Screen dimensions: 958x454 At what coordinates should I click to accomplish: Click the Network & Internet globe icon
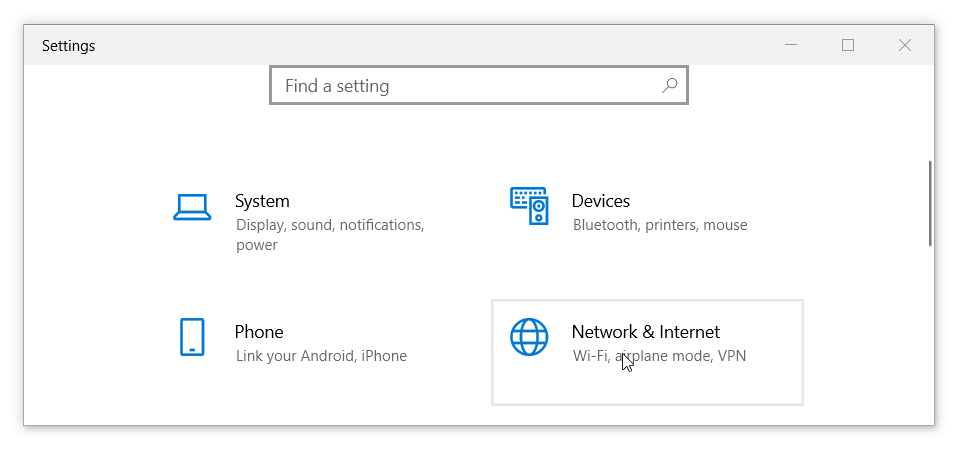pos(529,337)
